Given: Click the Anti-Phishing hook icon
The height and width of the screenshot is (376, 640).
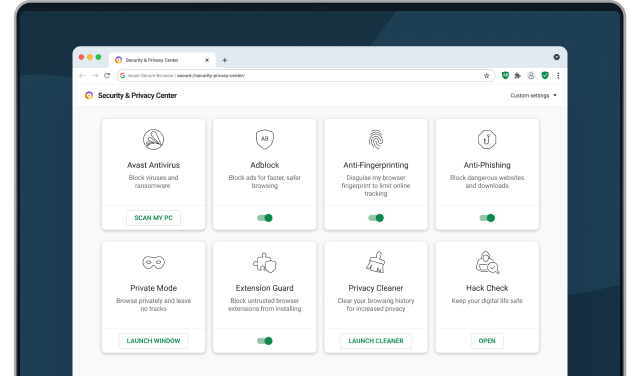Looking at the screenshot, I should [x=487, y=139].
